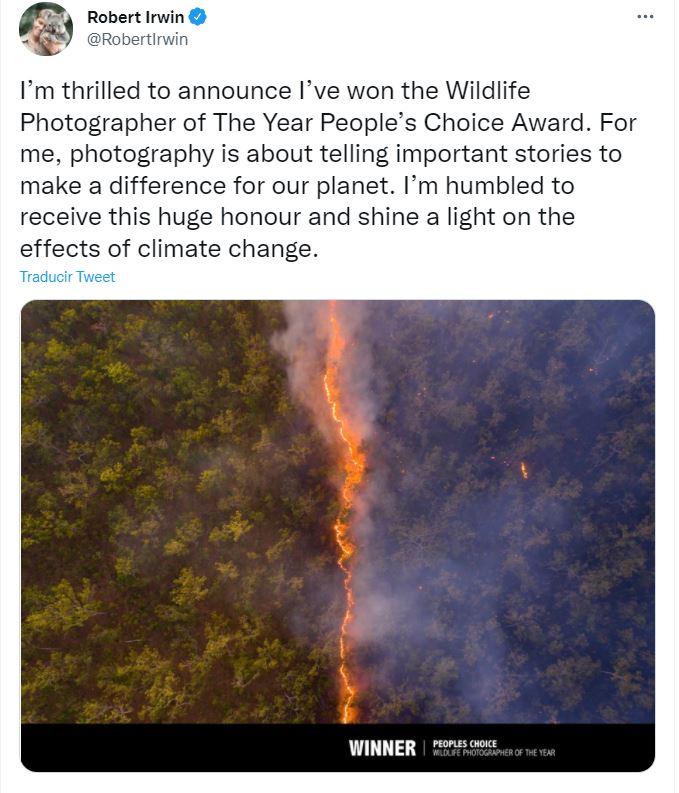The height and width of the screenshot is (793, 679).
Task: Click the Traducir Tweet link
Action: 67,277
